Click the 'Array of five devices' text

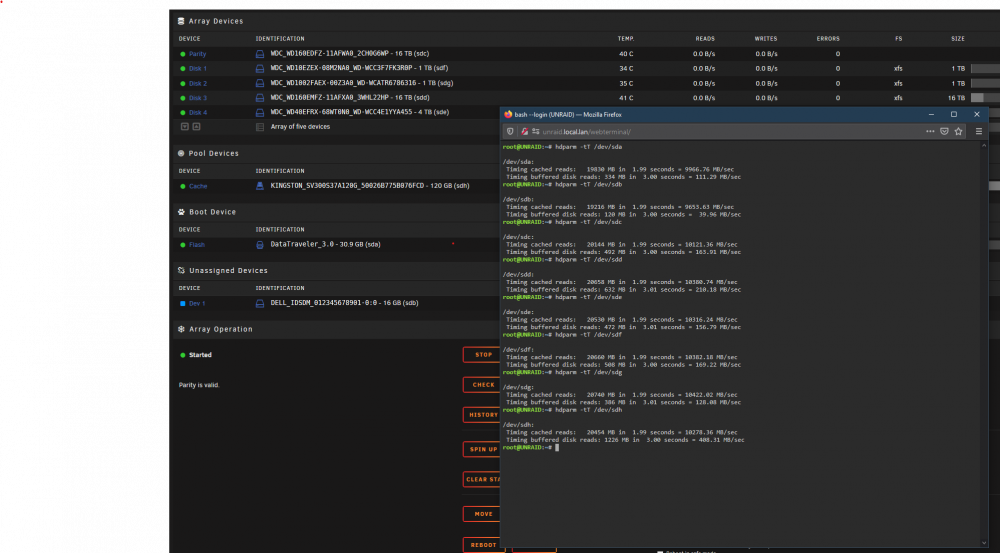pos(300,127)
